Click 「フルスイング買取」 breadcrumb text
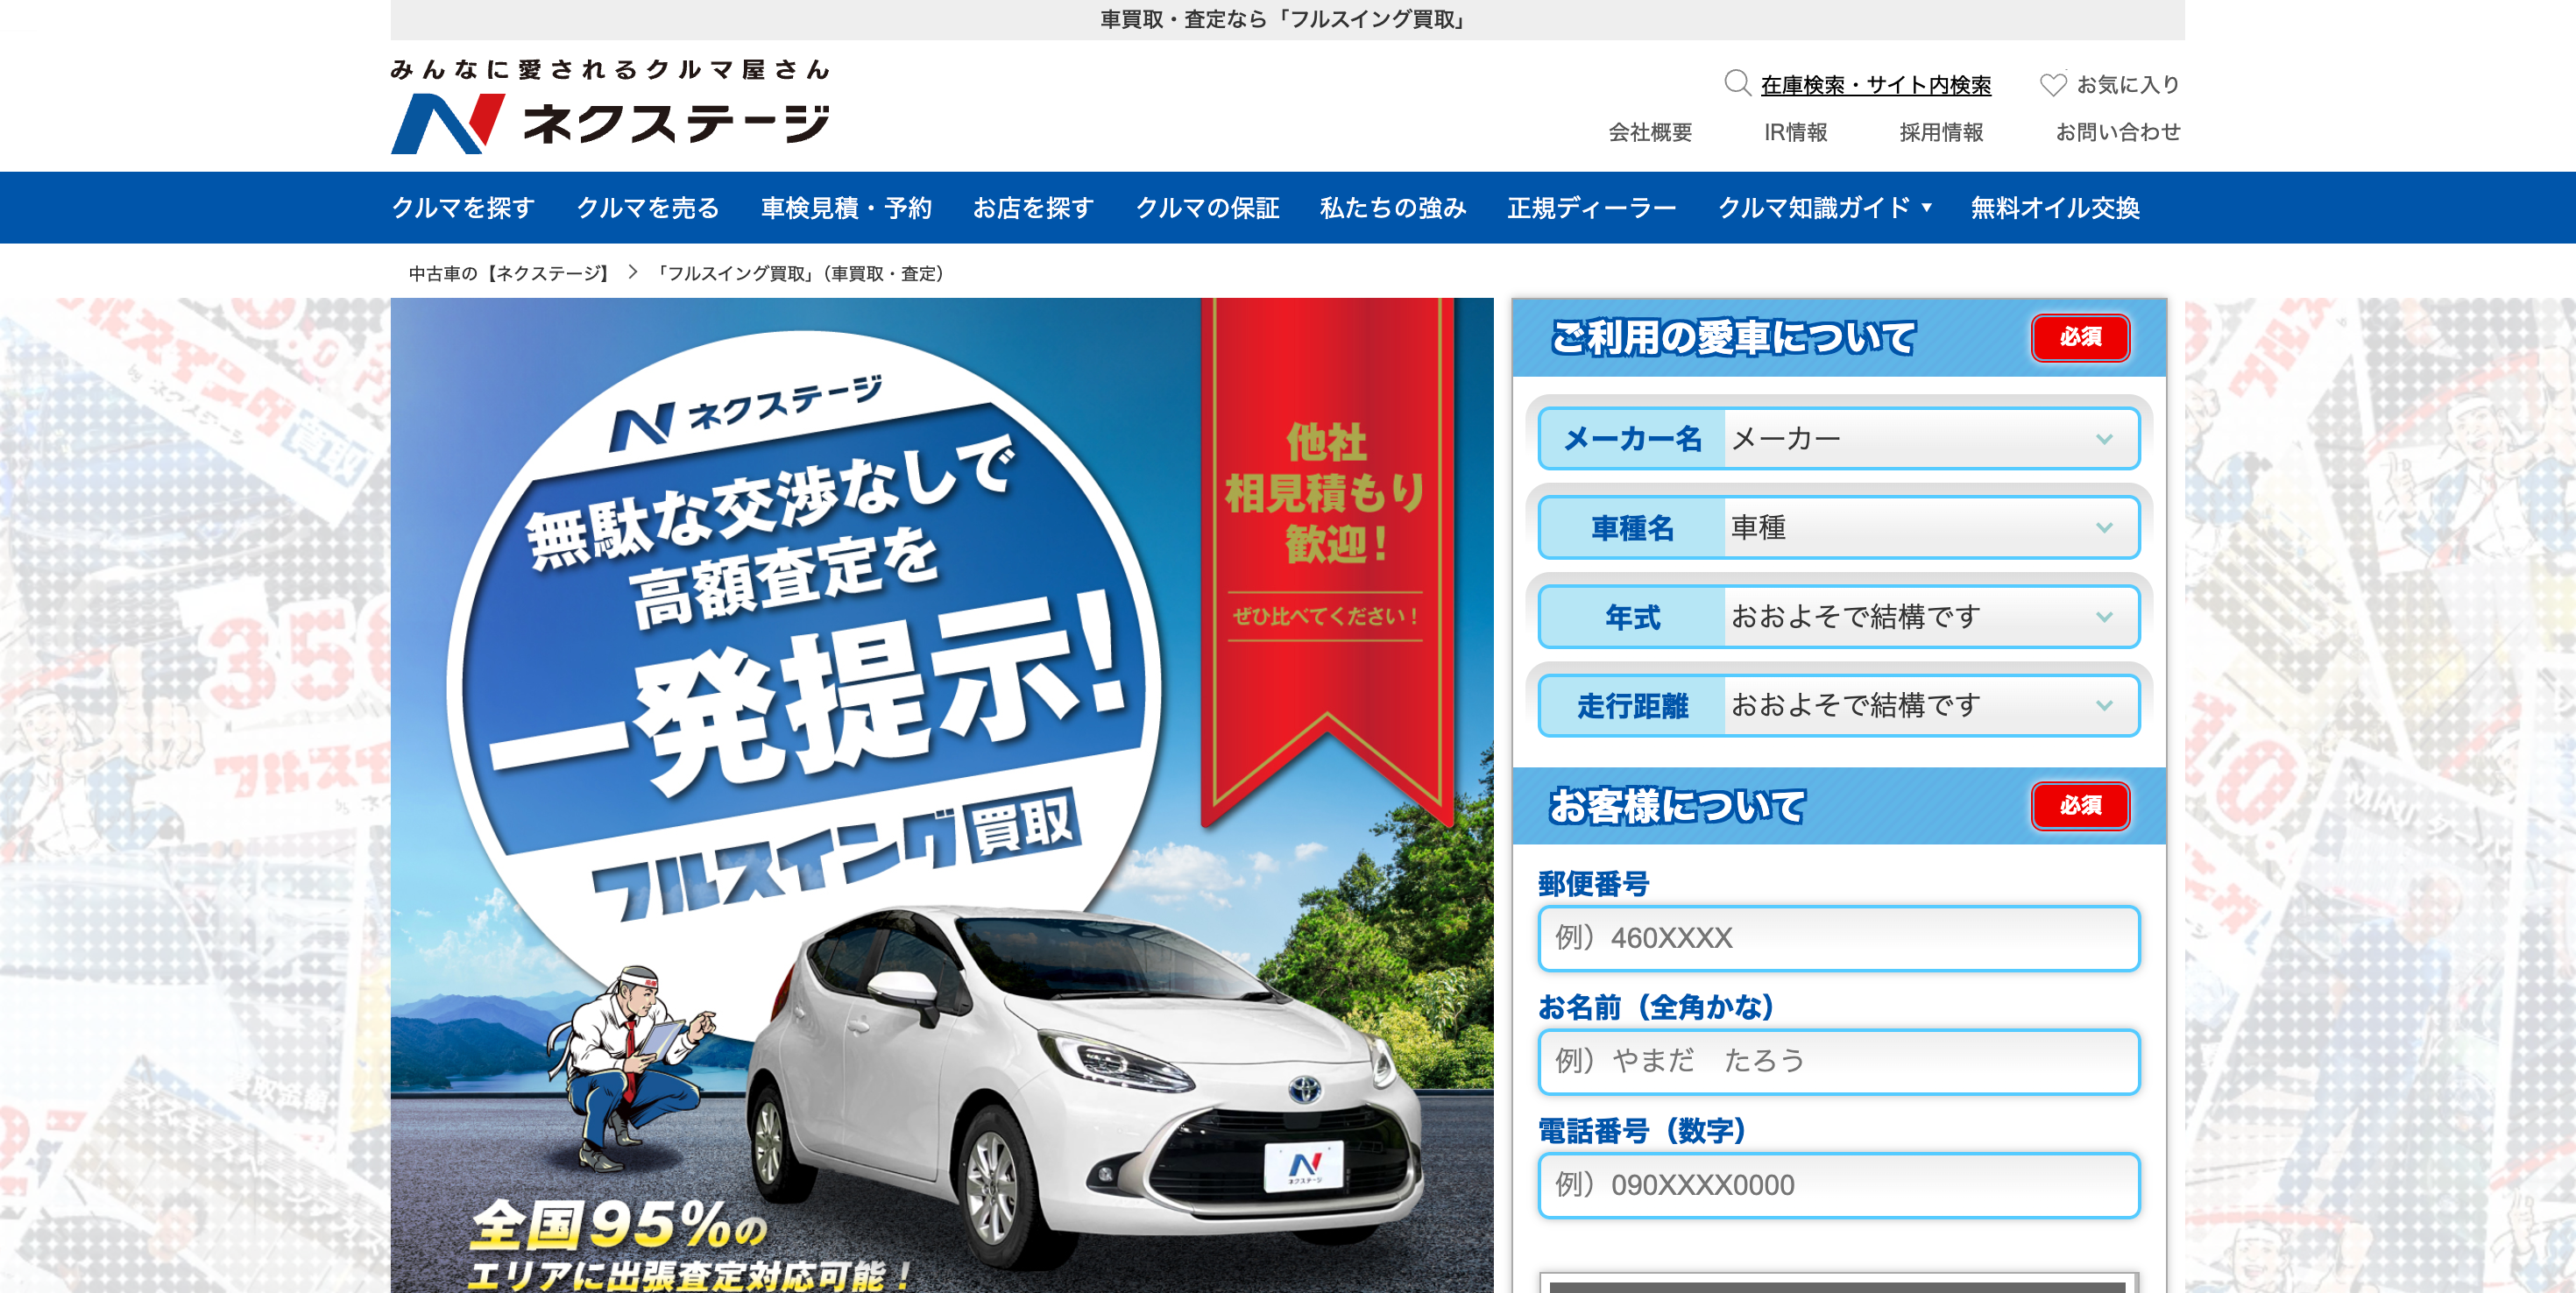2576x1293 pixels. click(799, 273)
